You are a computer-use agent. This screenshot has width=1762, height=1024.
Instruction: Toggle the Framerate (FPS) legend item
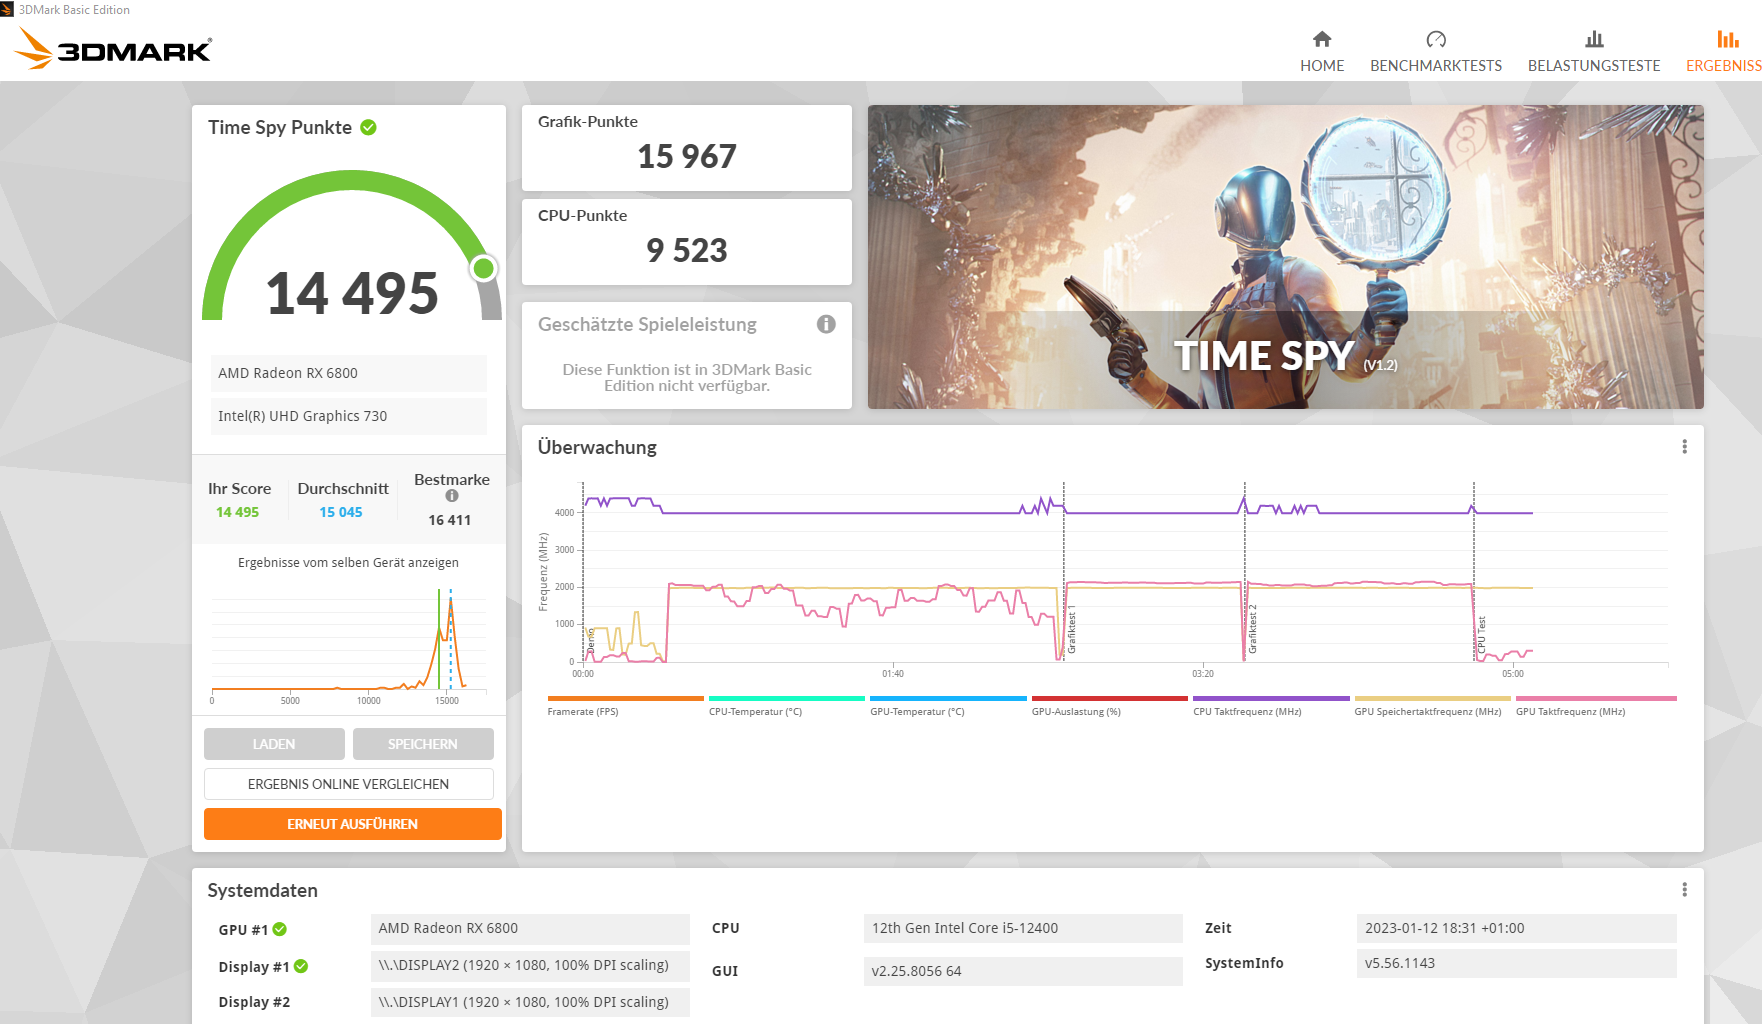pyautogui.click(x=625, y=705)
